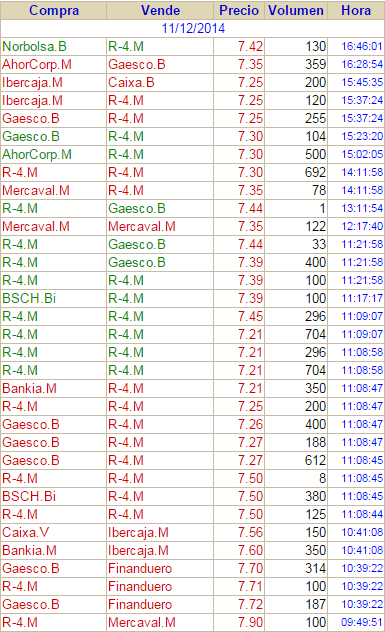The image size is (385, 632).
Task: Click the Compra column header
Action: 54,10
